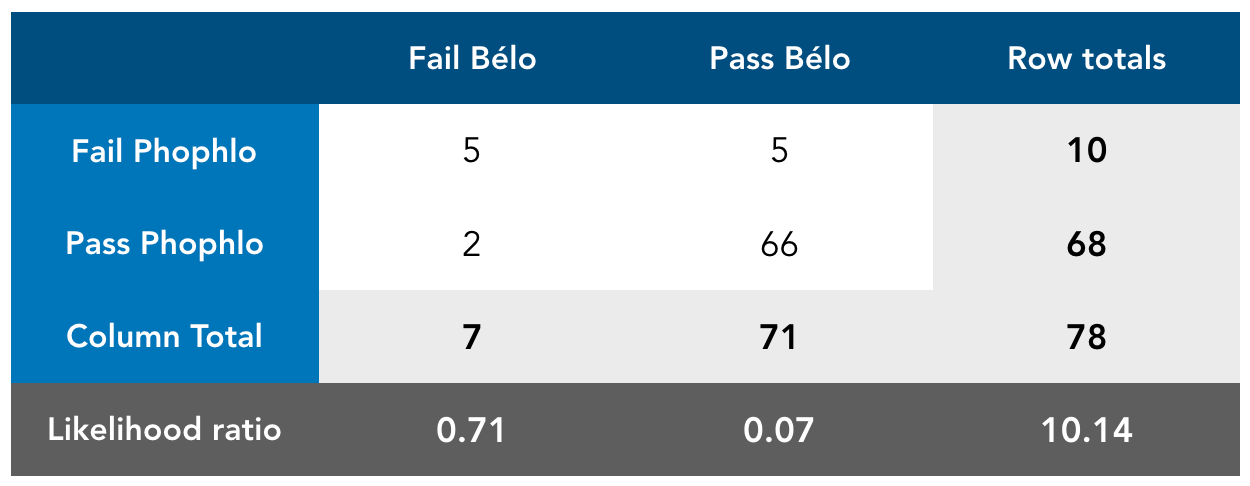Select the Pass Phophlo row label
The width and height of the screenshot is (1250, 486).
point(165,244)
